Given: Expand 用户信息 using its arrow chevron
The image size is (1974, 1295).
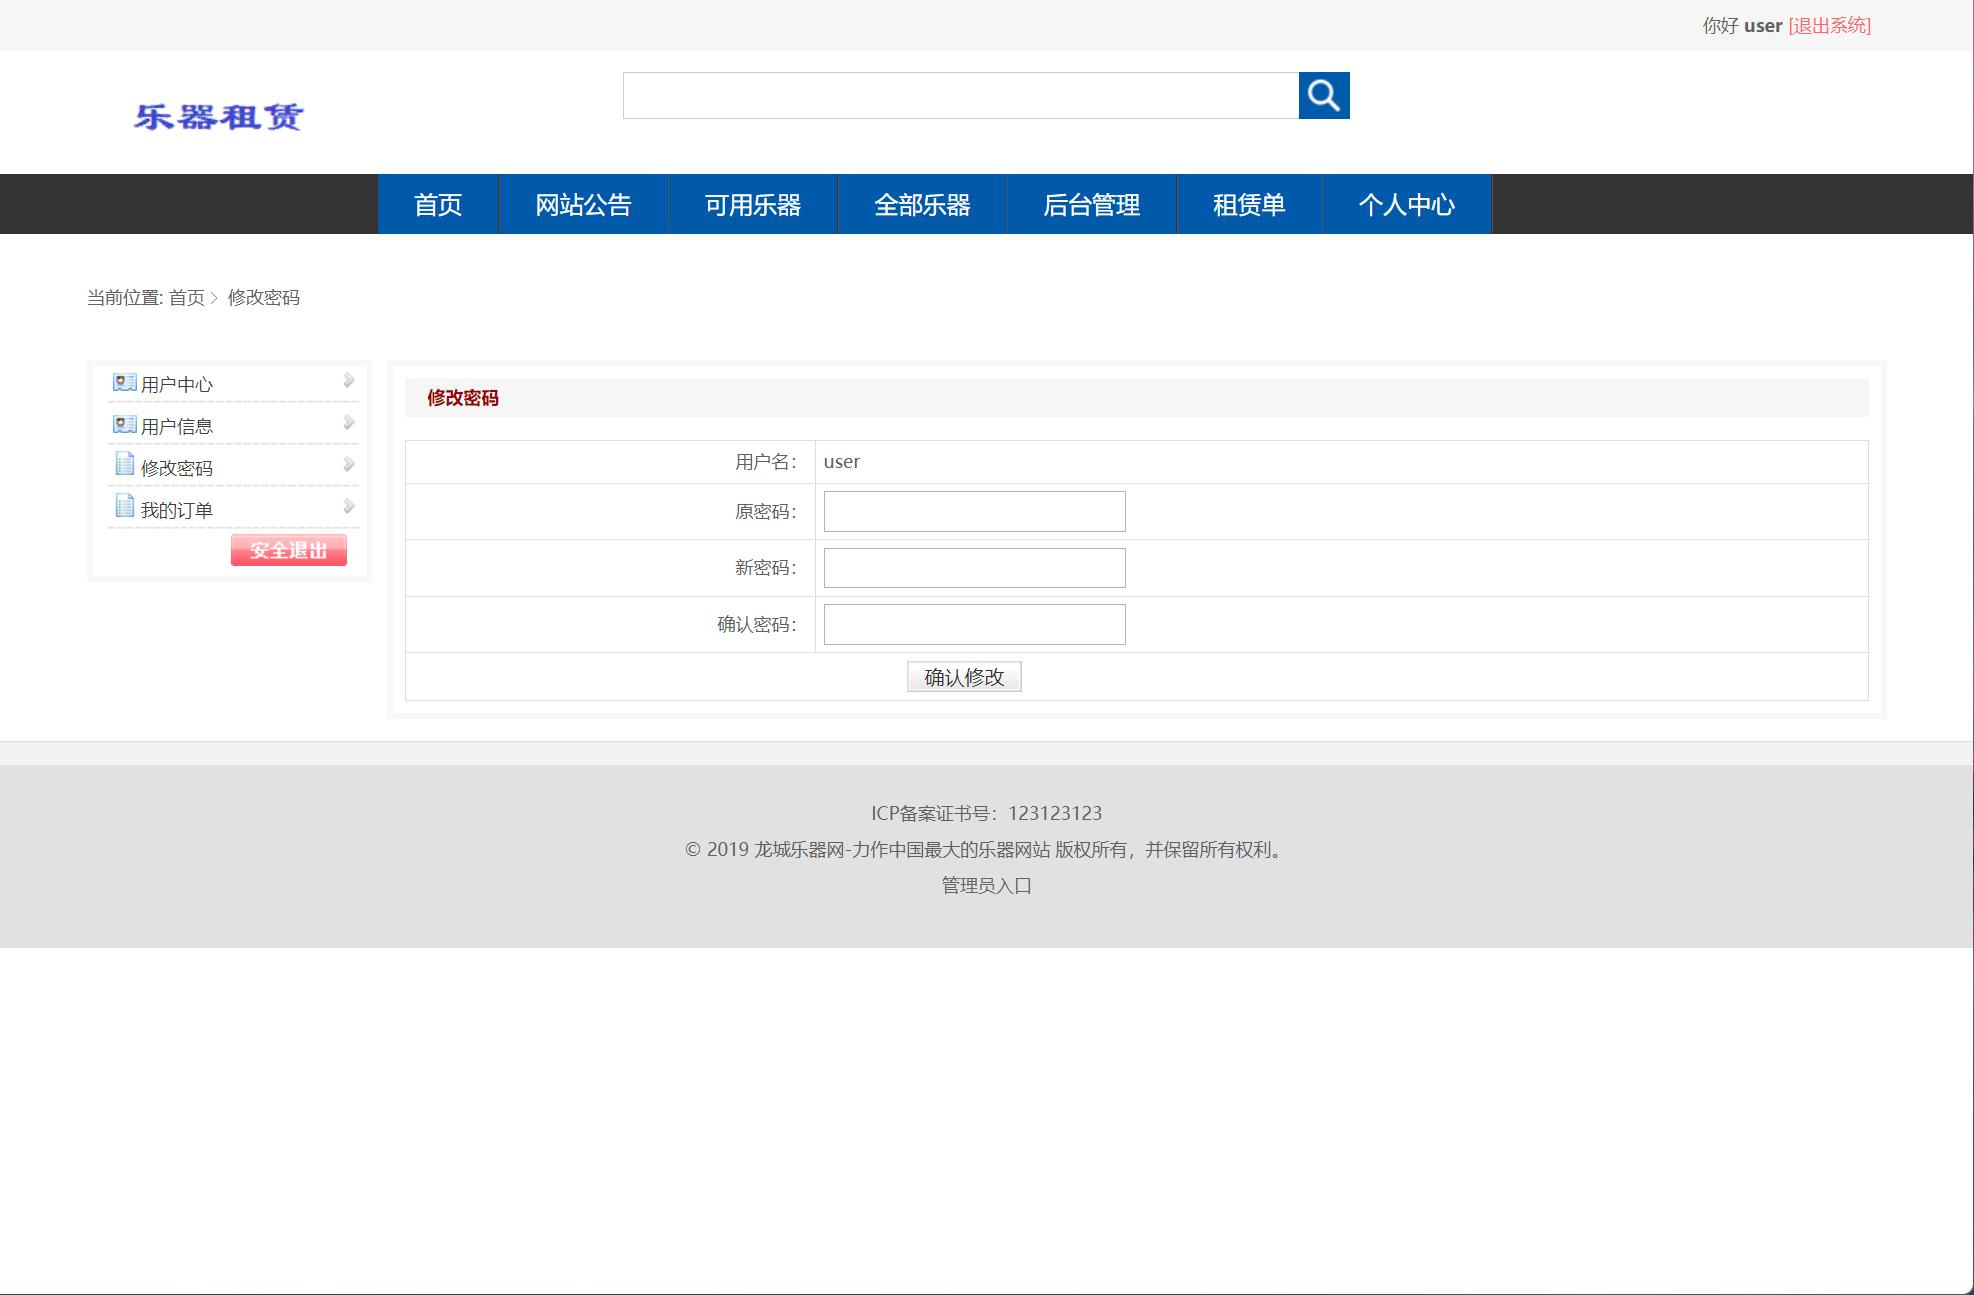Looking at the screenshot, I should point(348,421).
